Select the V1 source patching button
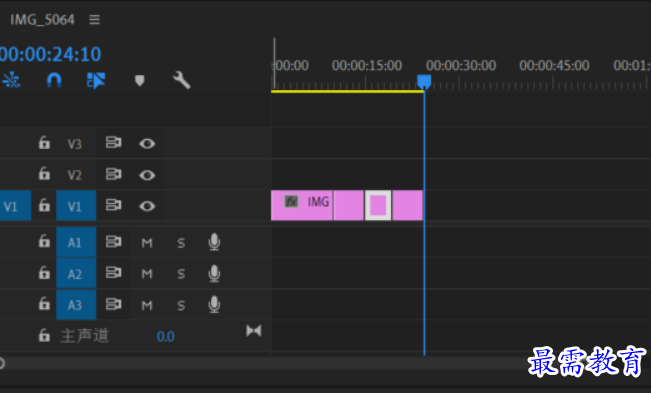This screenshot has width=652, height=393. [15, 206]
